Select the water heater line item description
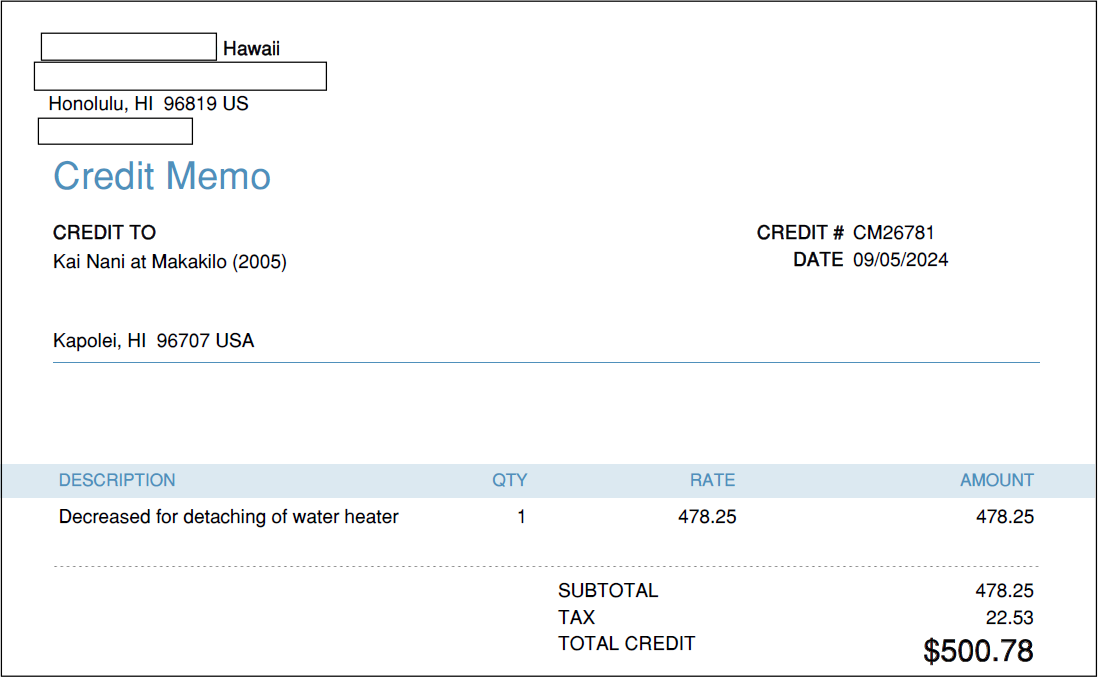 pyautogui.click(x=229, y=517)
